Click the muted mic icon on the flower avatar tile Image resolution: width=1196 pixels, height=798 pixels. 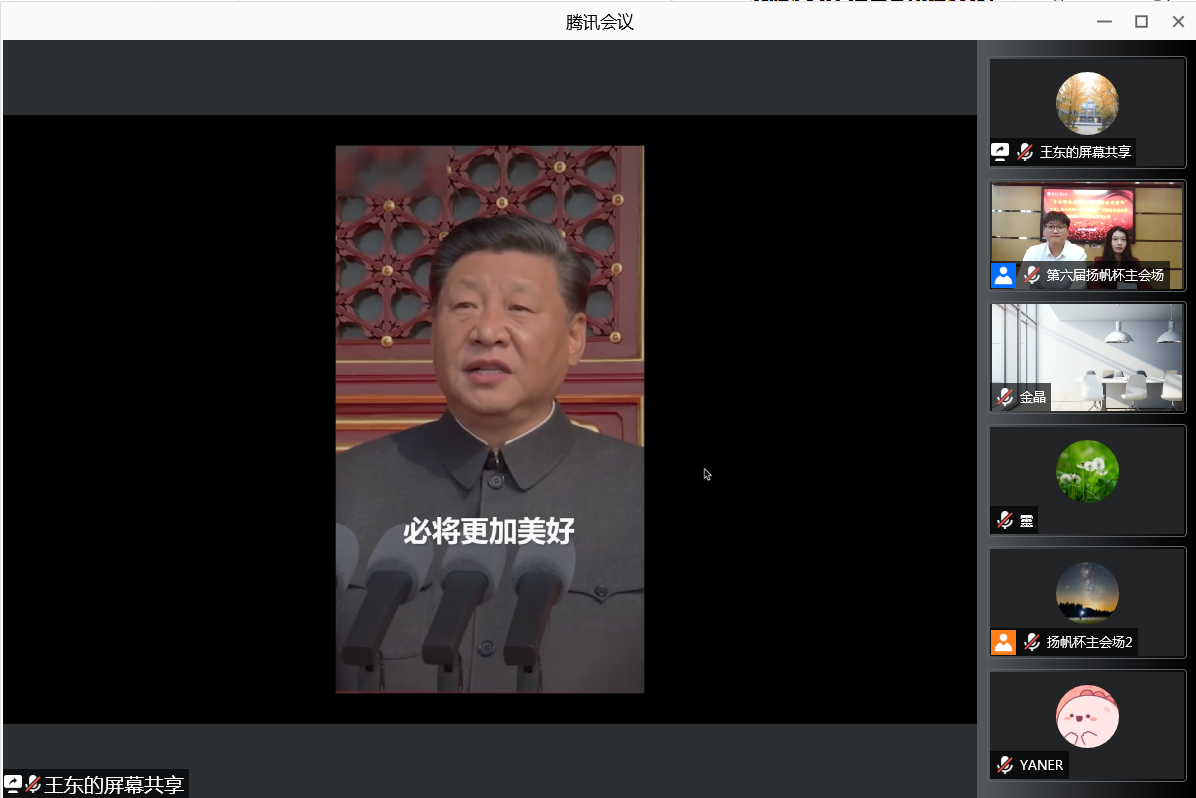[1005, 520]
